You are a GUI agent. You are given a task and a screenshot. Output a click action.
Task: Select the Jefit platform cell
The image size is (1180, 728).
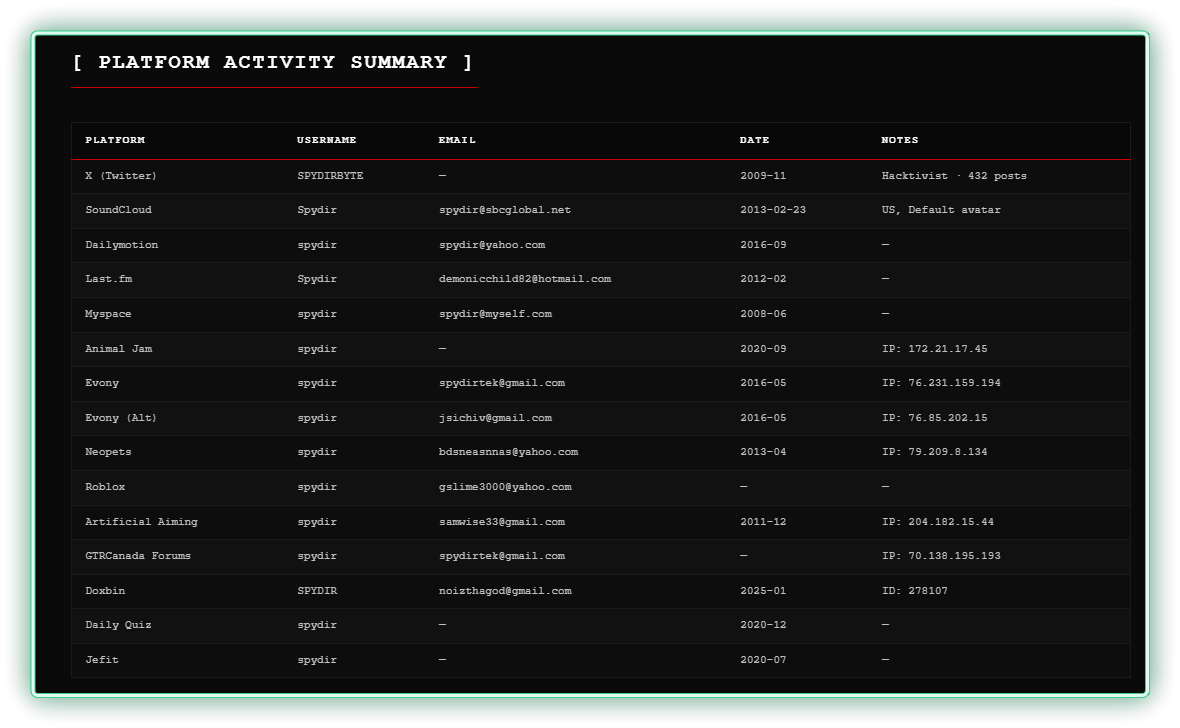(x=102, y=660)
